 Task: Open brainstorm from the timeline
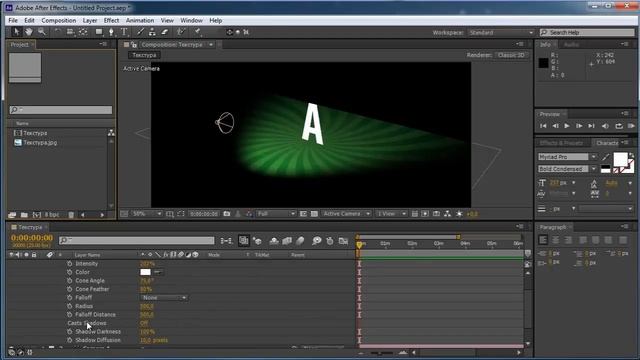coord(316,241)
